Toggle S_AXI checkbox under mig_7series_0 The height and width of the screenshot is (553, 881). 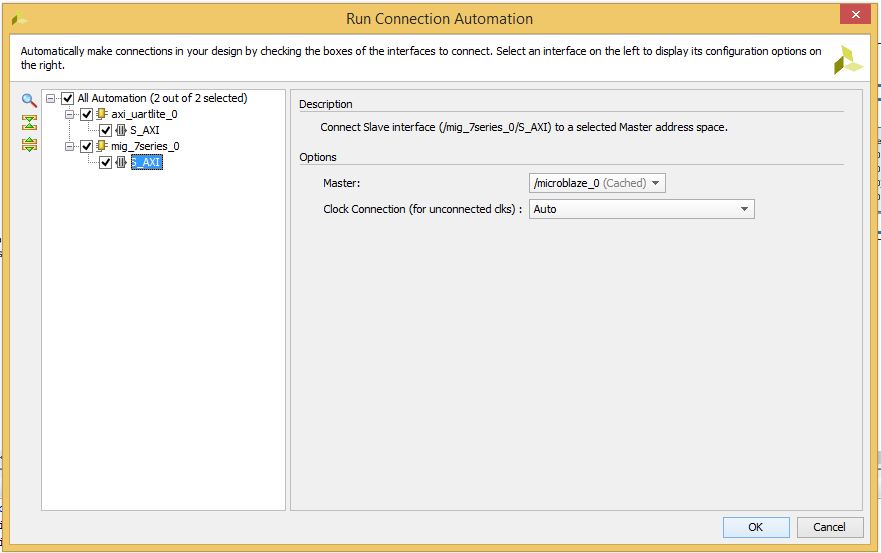[106, 162]
